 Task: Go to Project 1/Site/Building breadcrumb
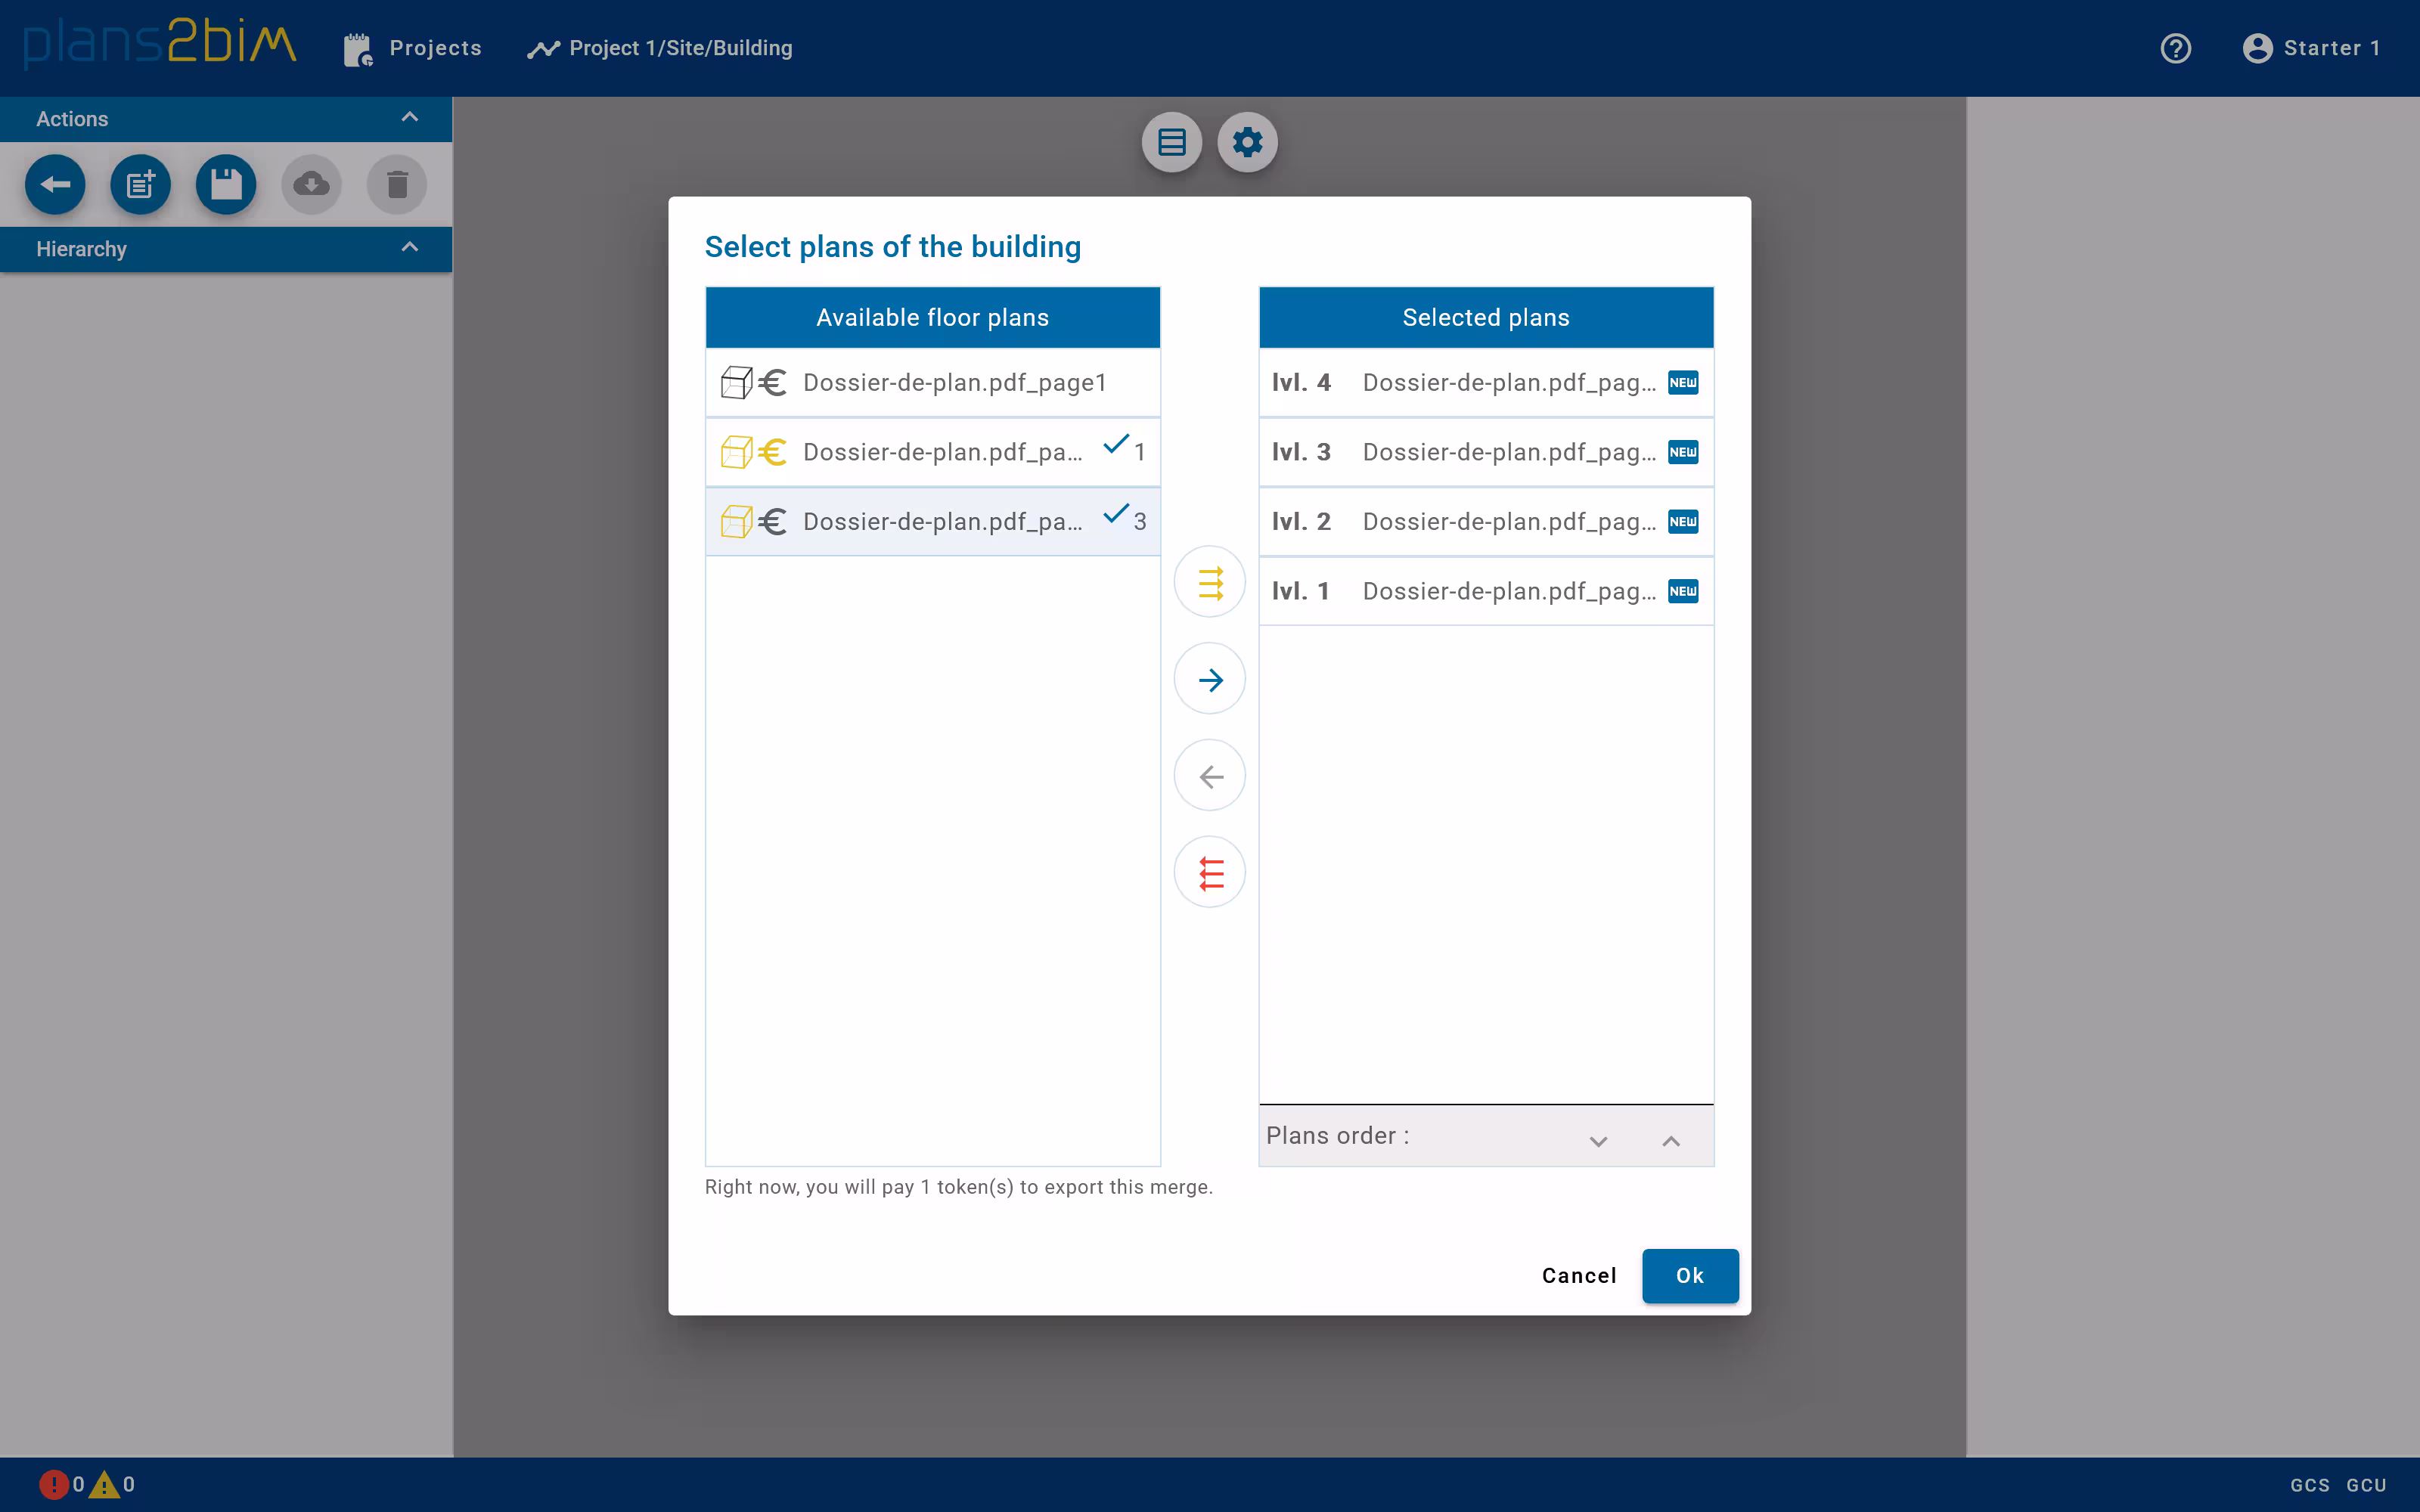(x=680, y=47)
